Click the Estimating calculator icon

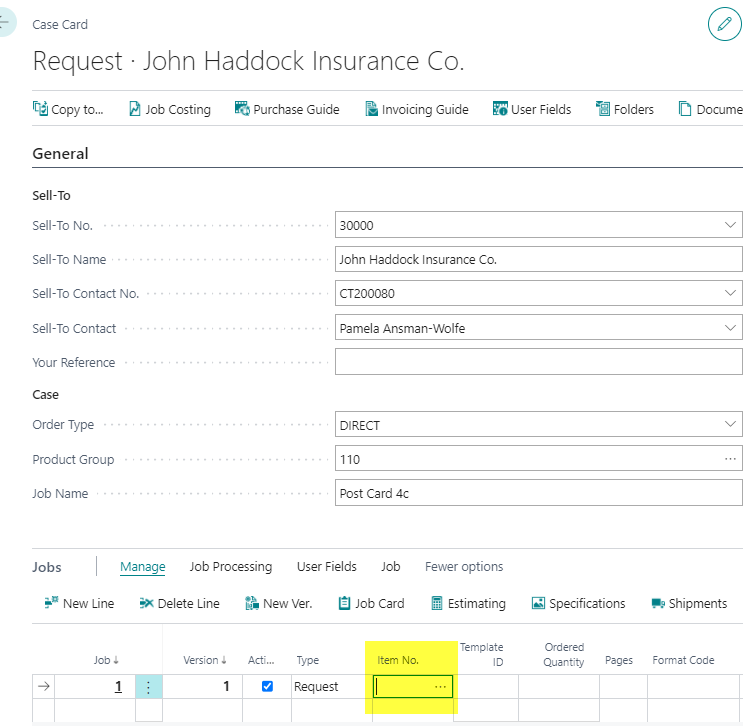coord(437,603)
